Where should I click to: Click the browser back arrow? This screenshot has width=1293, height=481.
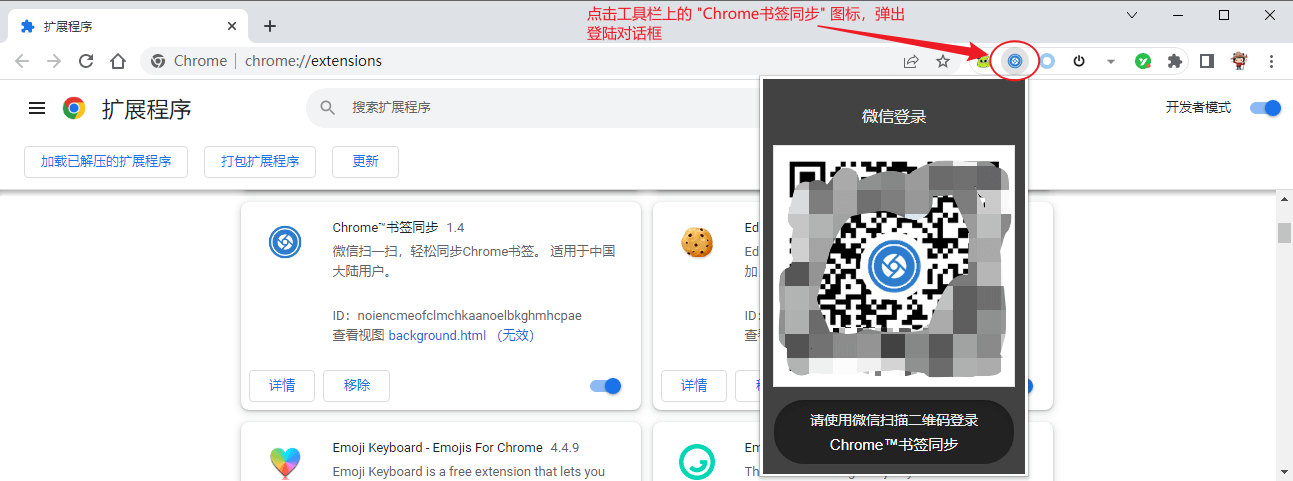[x=22, y=61]
